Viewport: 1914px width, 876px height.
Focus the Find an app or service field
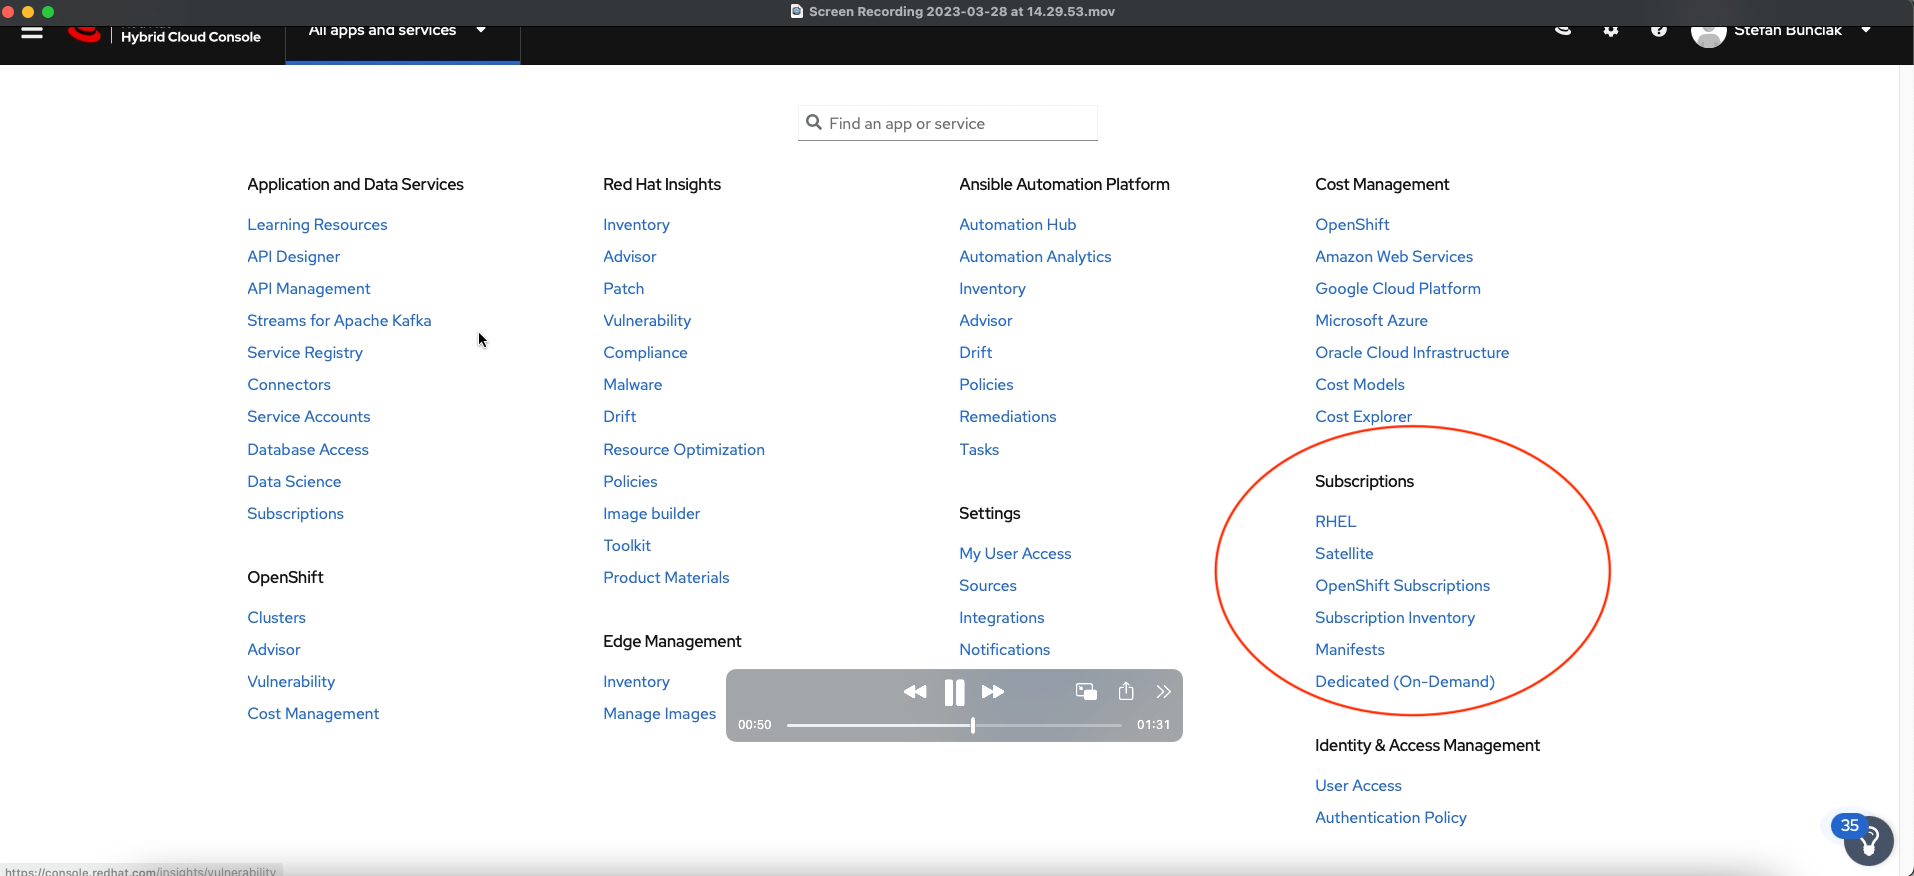(x=948, y=123)
